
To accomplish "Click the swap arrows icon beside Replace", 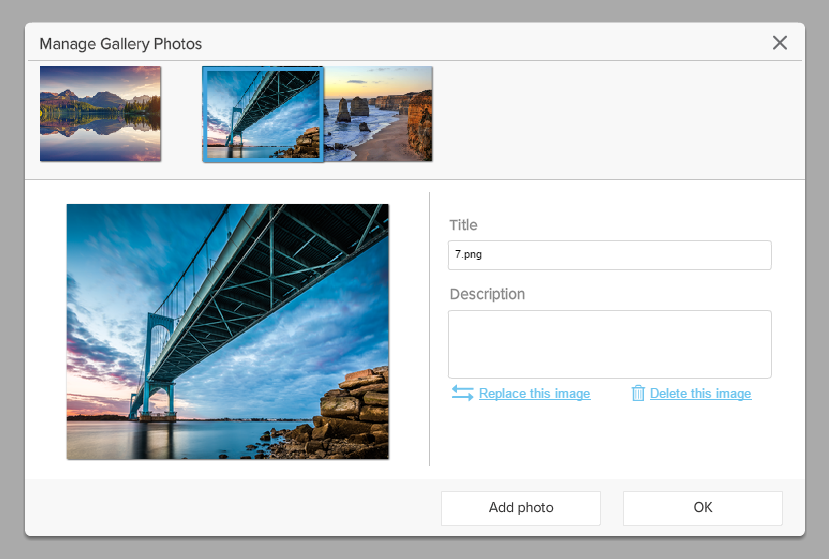I will (x=462, y=393).
